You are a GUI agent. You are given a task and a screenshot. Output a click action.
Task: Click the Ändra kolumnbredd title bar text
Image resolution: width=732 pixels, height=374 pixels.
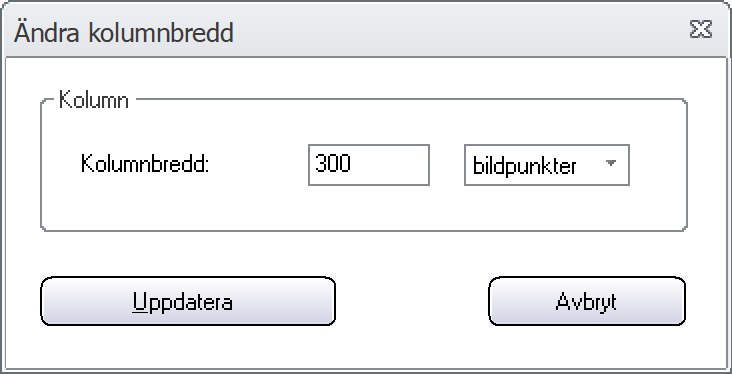click(x=124, y=33)
